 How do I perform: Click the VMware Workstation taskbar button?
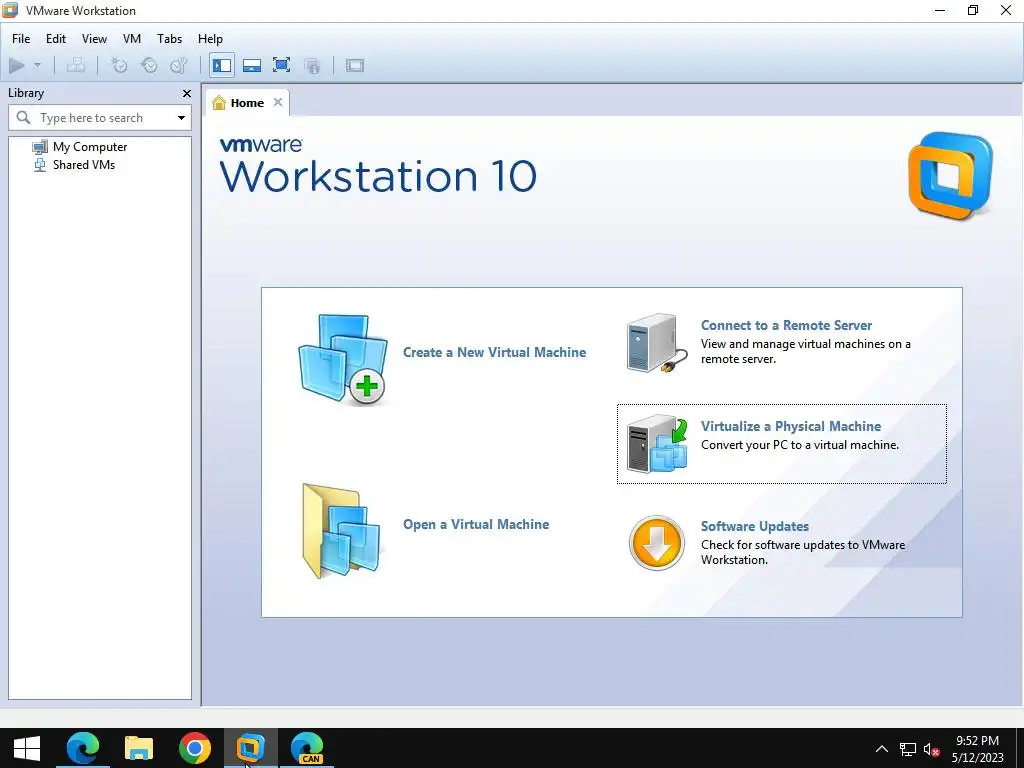(251, 748)
